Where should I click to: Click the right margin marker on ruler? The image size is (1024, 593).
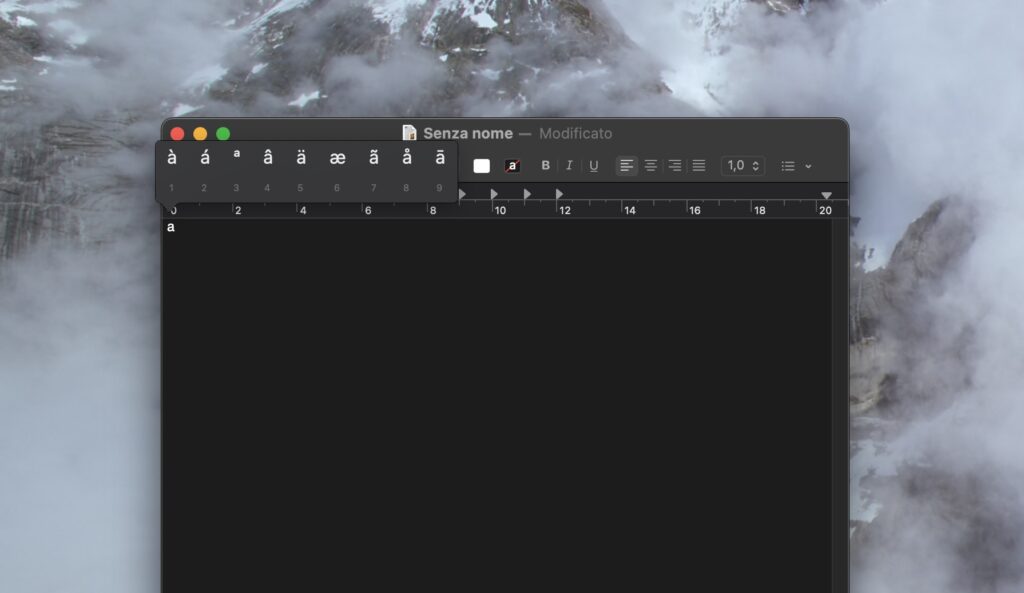click(x=826, y=195)
